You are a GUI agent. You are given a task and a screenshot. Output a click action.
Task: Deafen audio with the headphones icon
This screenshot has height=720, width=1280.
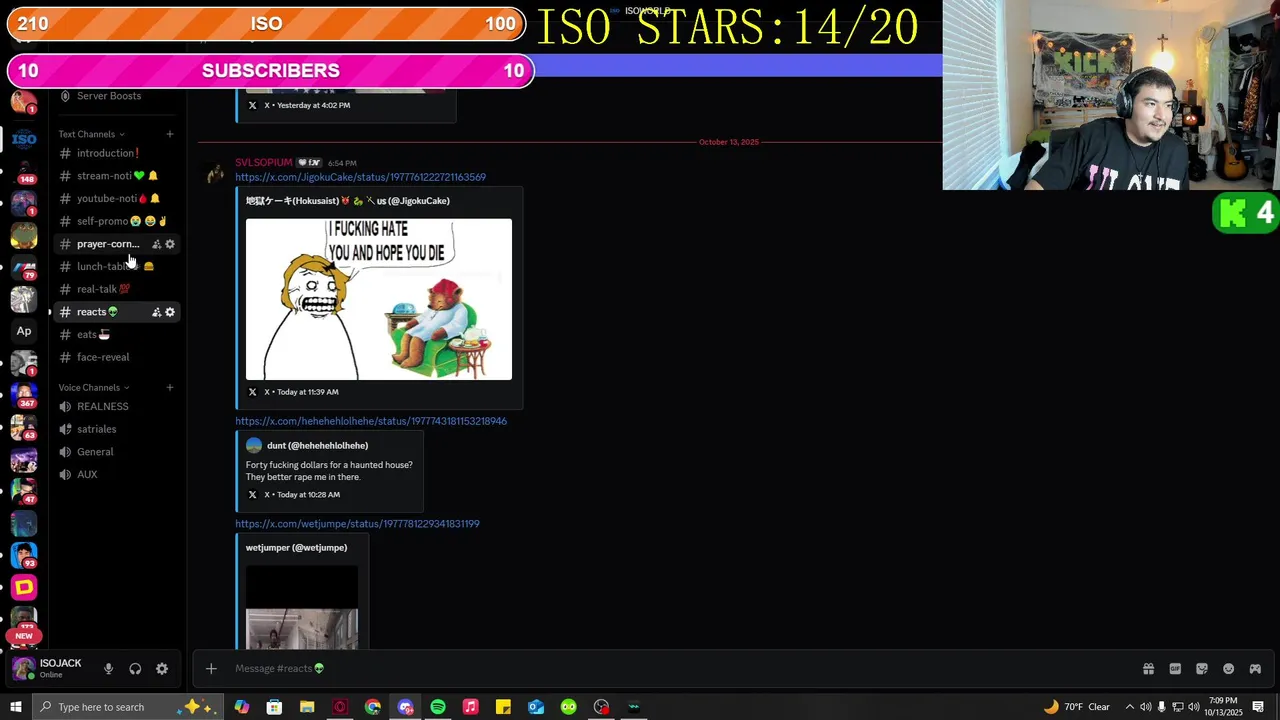pyautogui.click(x=135, y=669)
